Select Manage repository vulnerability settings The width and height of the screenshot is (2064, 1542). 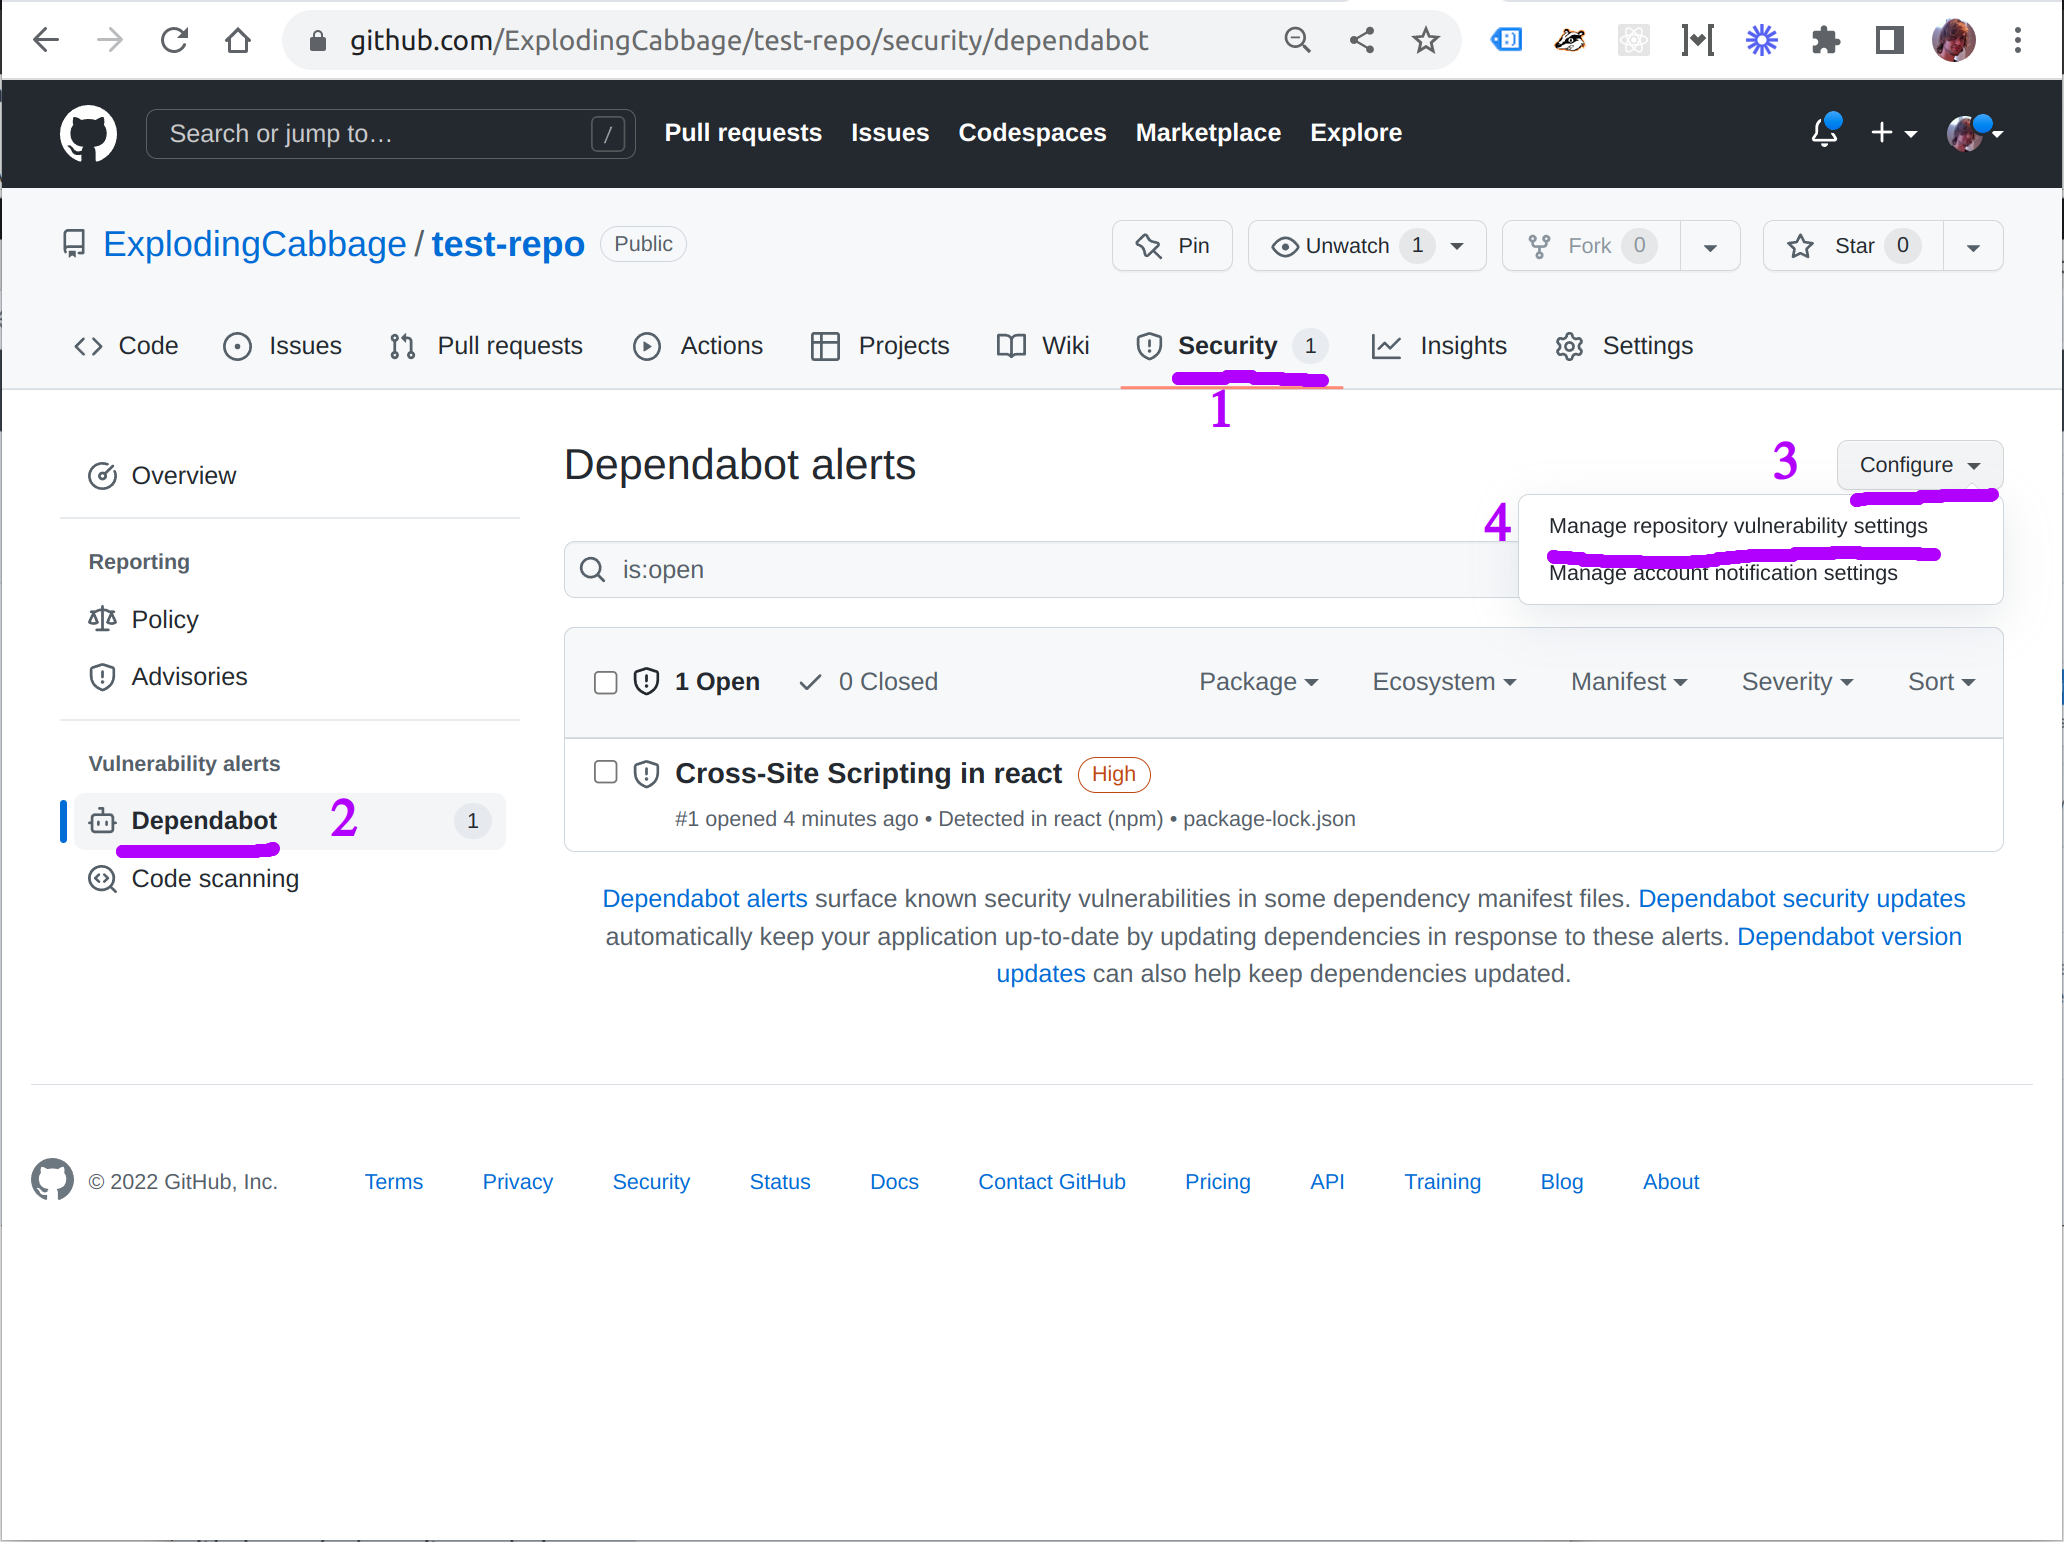[x=1737, y=526]
